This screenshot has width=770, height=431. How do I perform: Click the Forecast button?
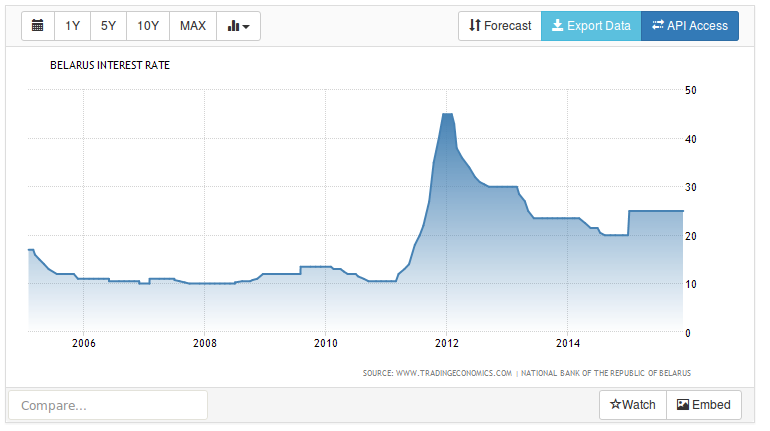point(500,26)
